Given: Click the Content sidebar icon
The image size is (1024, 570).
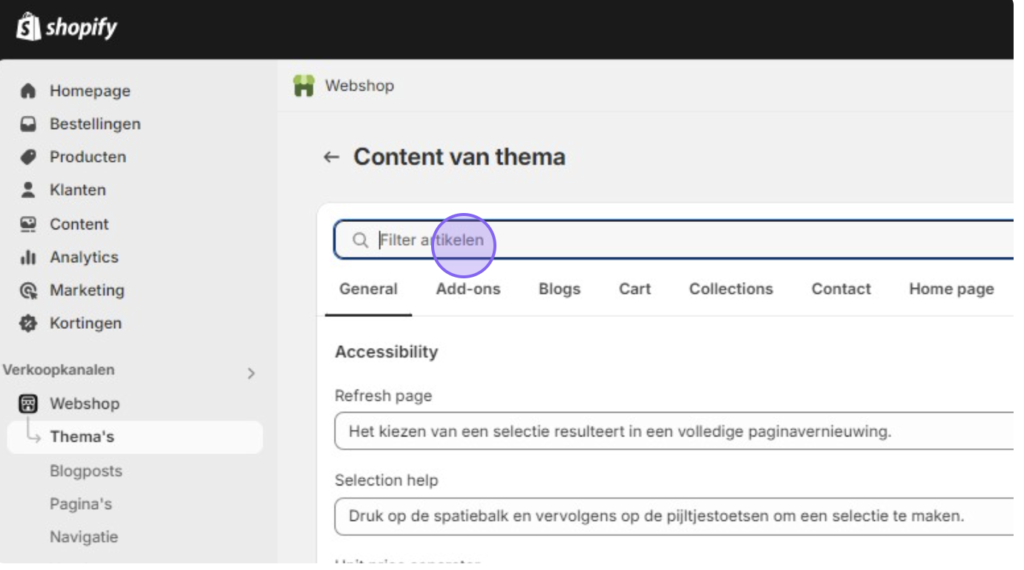Looking at the screenshot, I should click(x=28, y=224).
